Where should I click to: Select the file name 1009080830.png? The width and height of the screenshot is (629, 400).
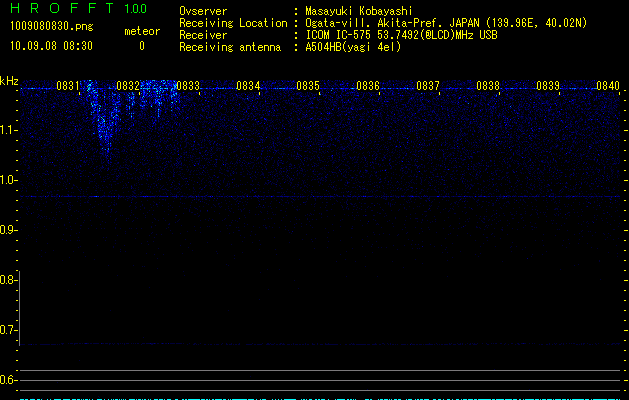click(52, 27)
